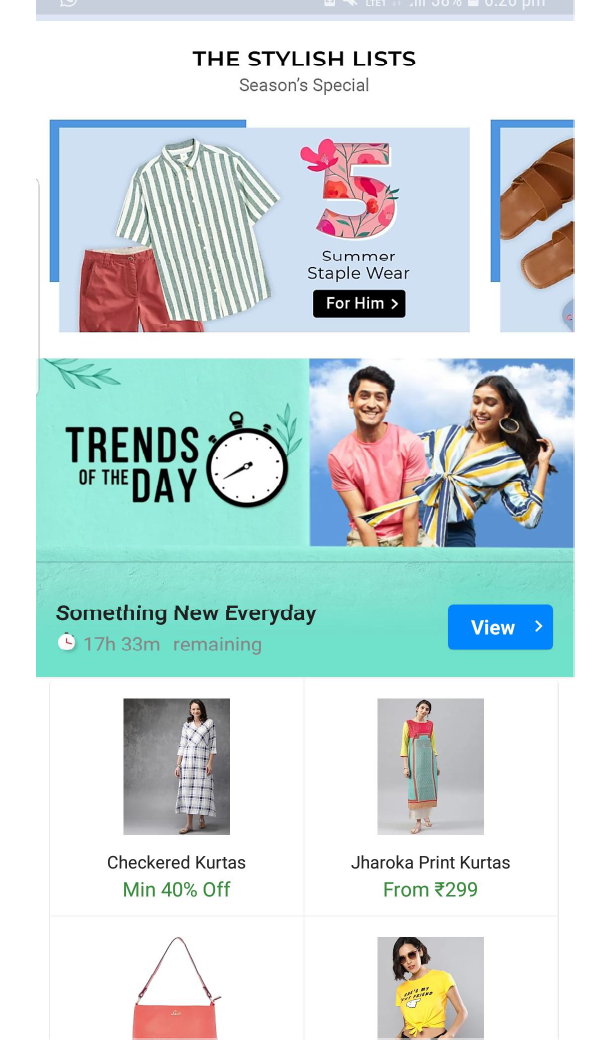Tap the View button for trends
610x1045 pixels.
(x=500, y=627)
